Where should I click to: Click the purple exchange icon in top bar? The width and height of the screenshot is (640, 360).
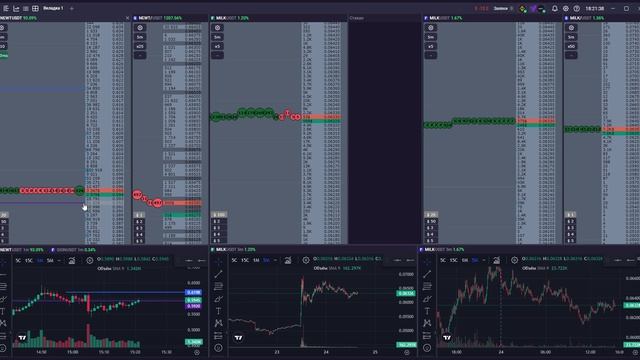[x=533, y=9]
